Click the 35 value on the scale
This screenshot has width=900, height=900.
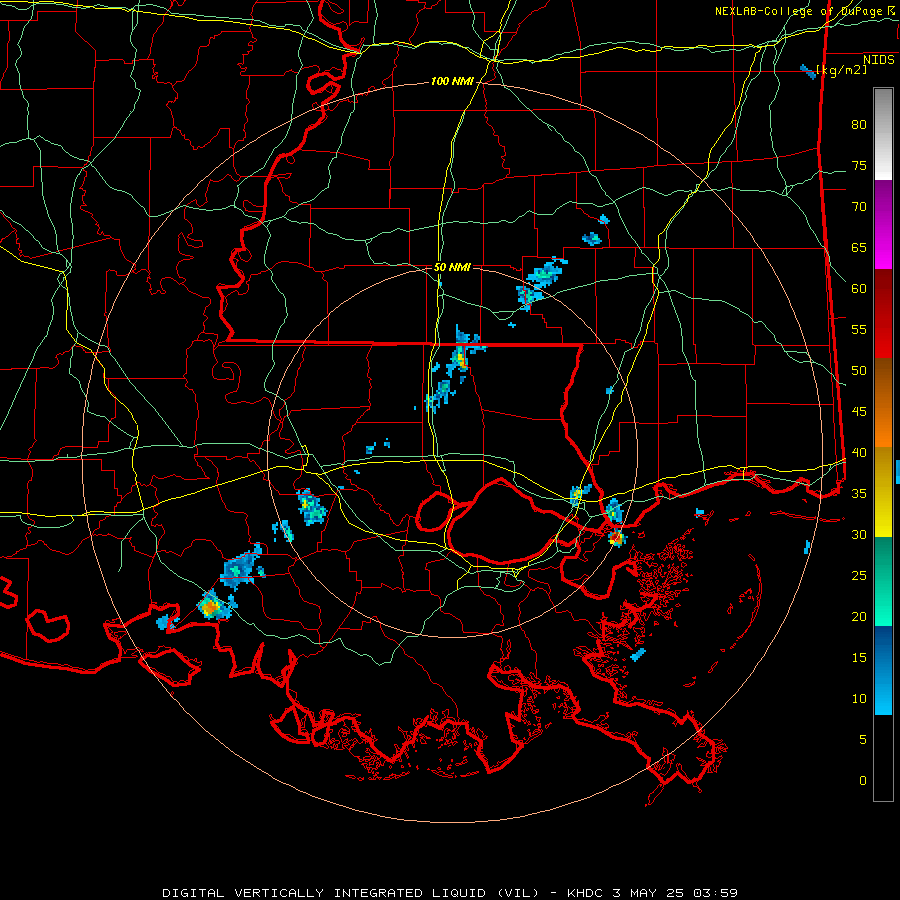coord(859,494)
